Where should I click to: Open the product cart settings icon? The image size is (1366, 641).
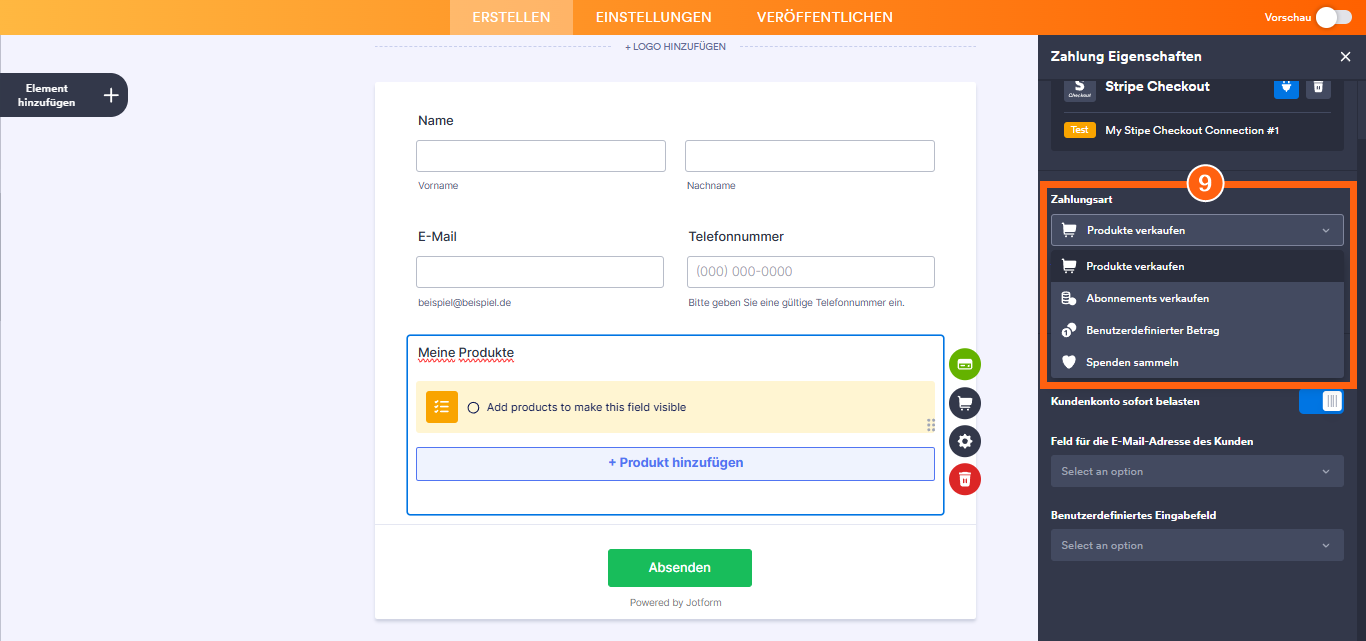click(965, 403)
